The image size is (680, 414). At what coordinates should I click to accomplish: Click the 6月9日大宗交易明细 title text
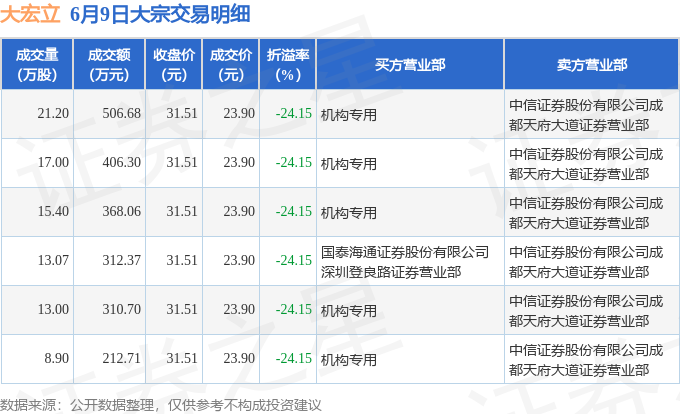coord(160,14)
